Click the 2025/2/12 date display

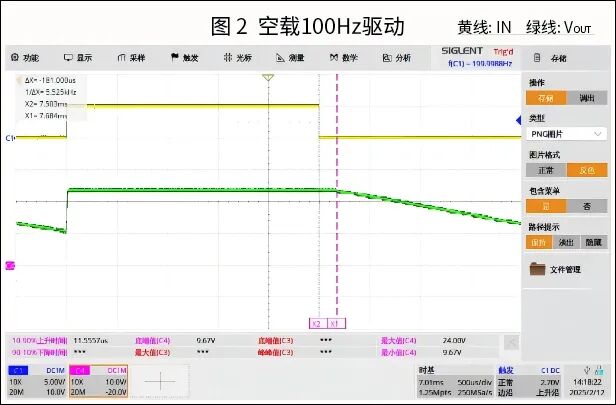[587, 392]
